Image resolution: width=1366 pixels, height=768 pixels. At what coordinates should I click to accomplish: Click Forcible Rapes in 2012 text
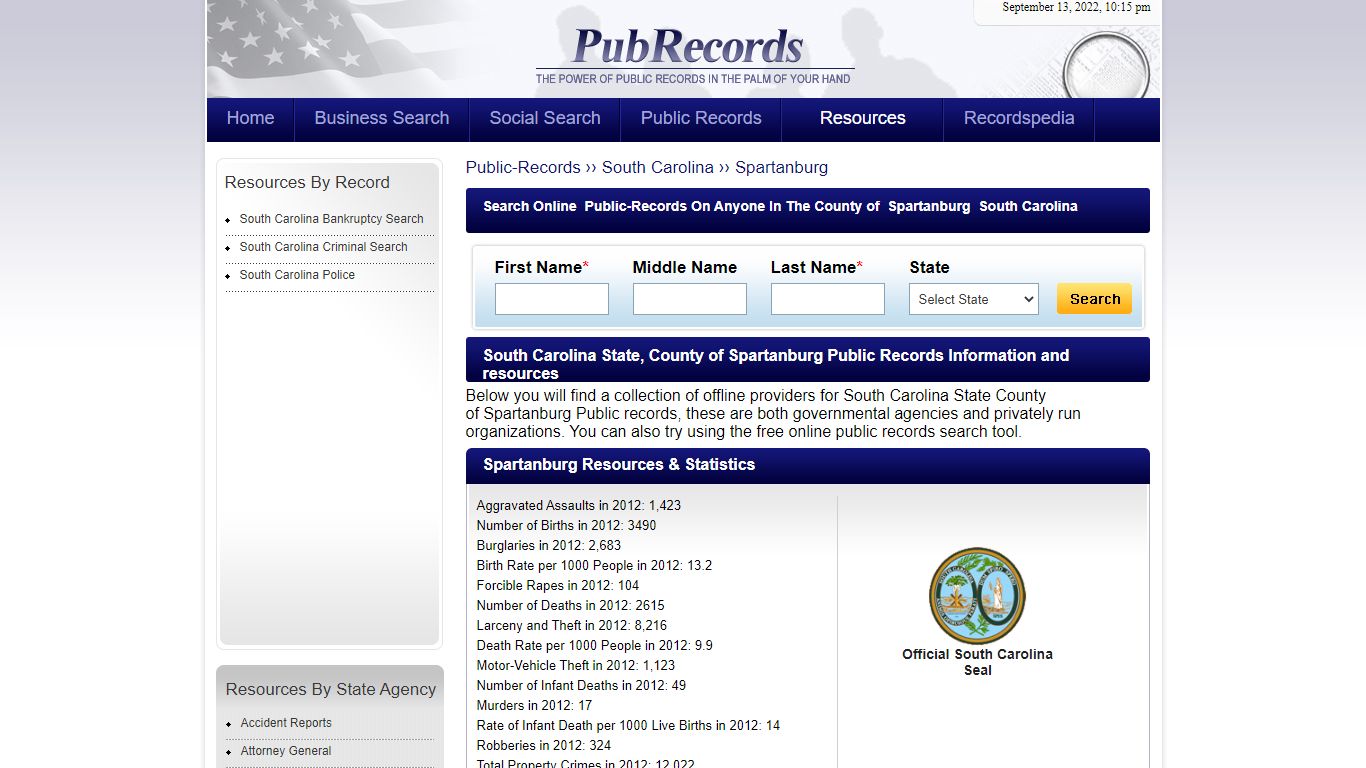point(558,586)
